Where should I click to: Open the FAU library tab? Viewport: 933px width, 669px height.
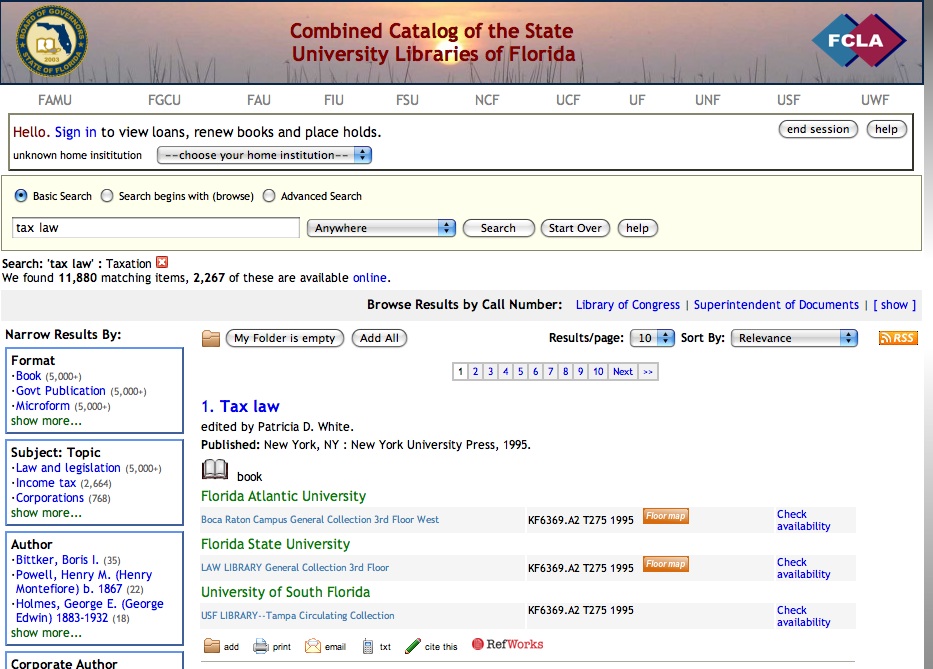[259, 100]
